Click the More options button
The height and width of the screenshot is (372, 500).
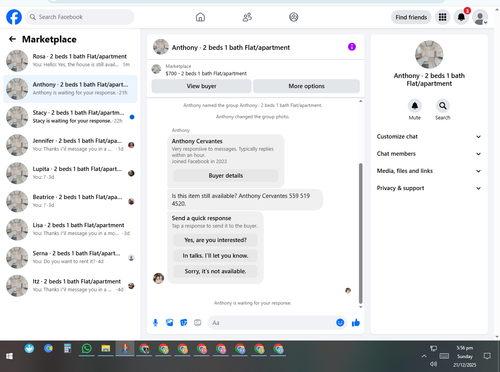[306, 86]
